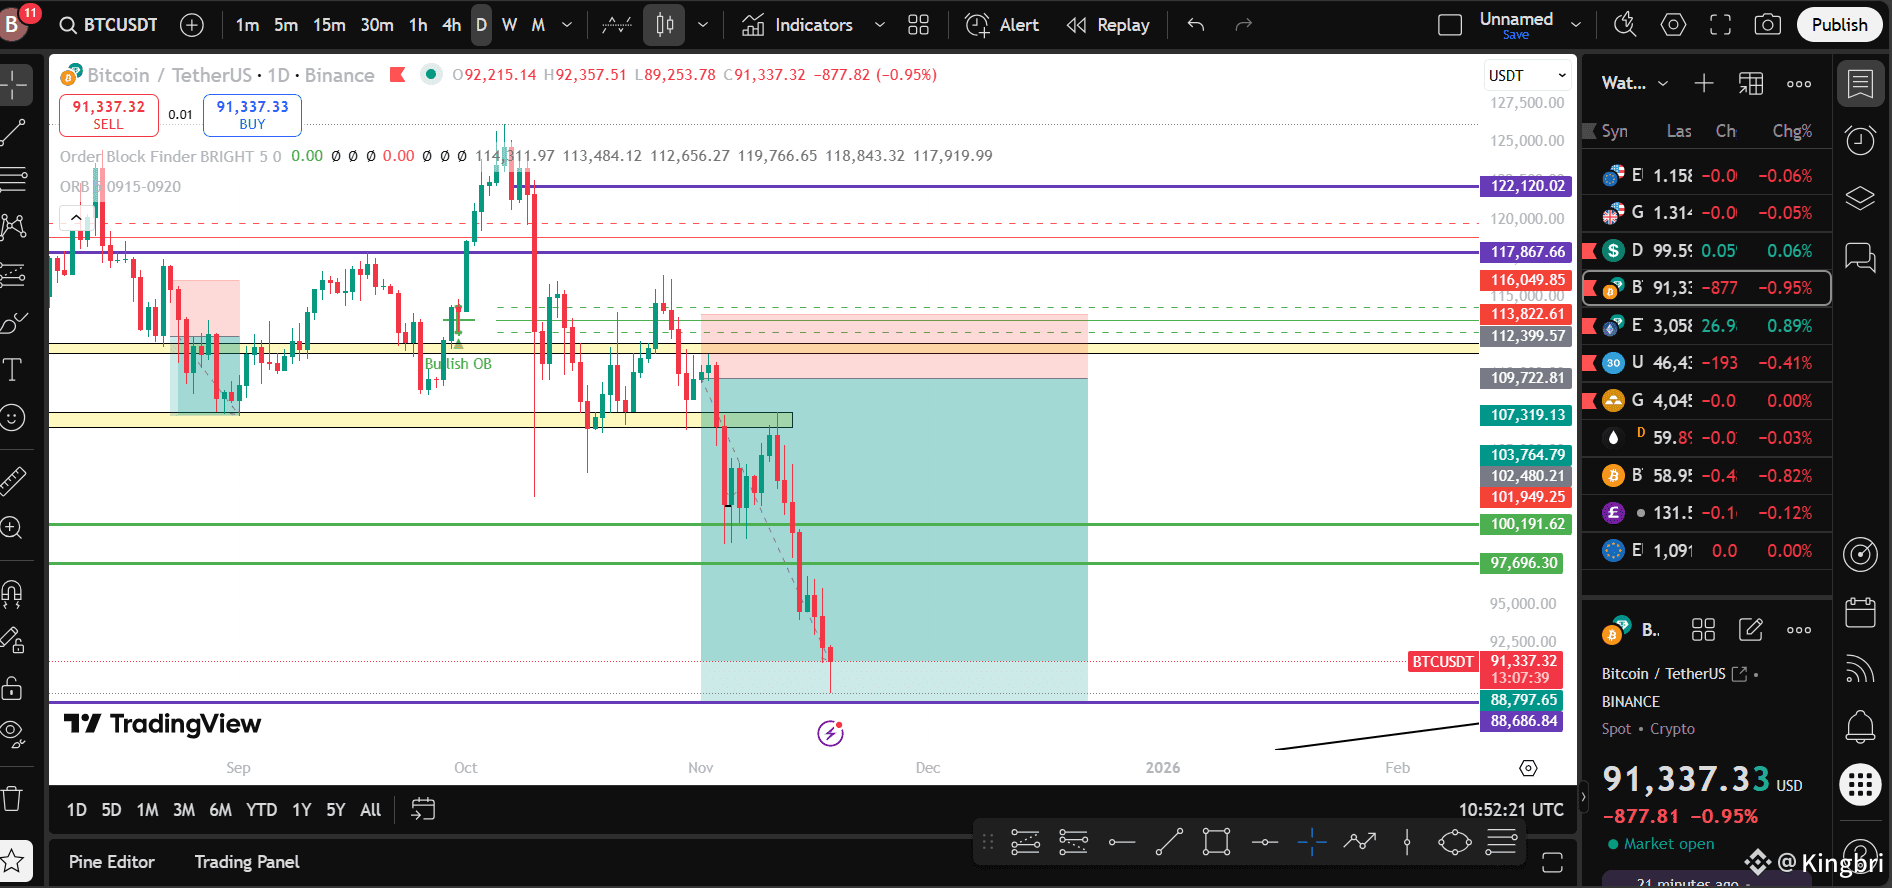The image size is (1892, 888).
Task: Open the layout setup grid icon
Action: (918, 25)
